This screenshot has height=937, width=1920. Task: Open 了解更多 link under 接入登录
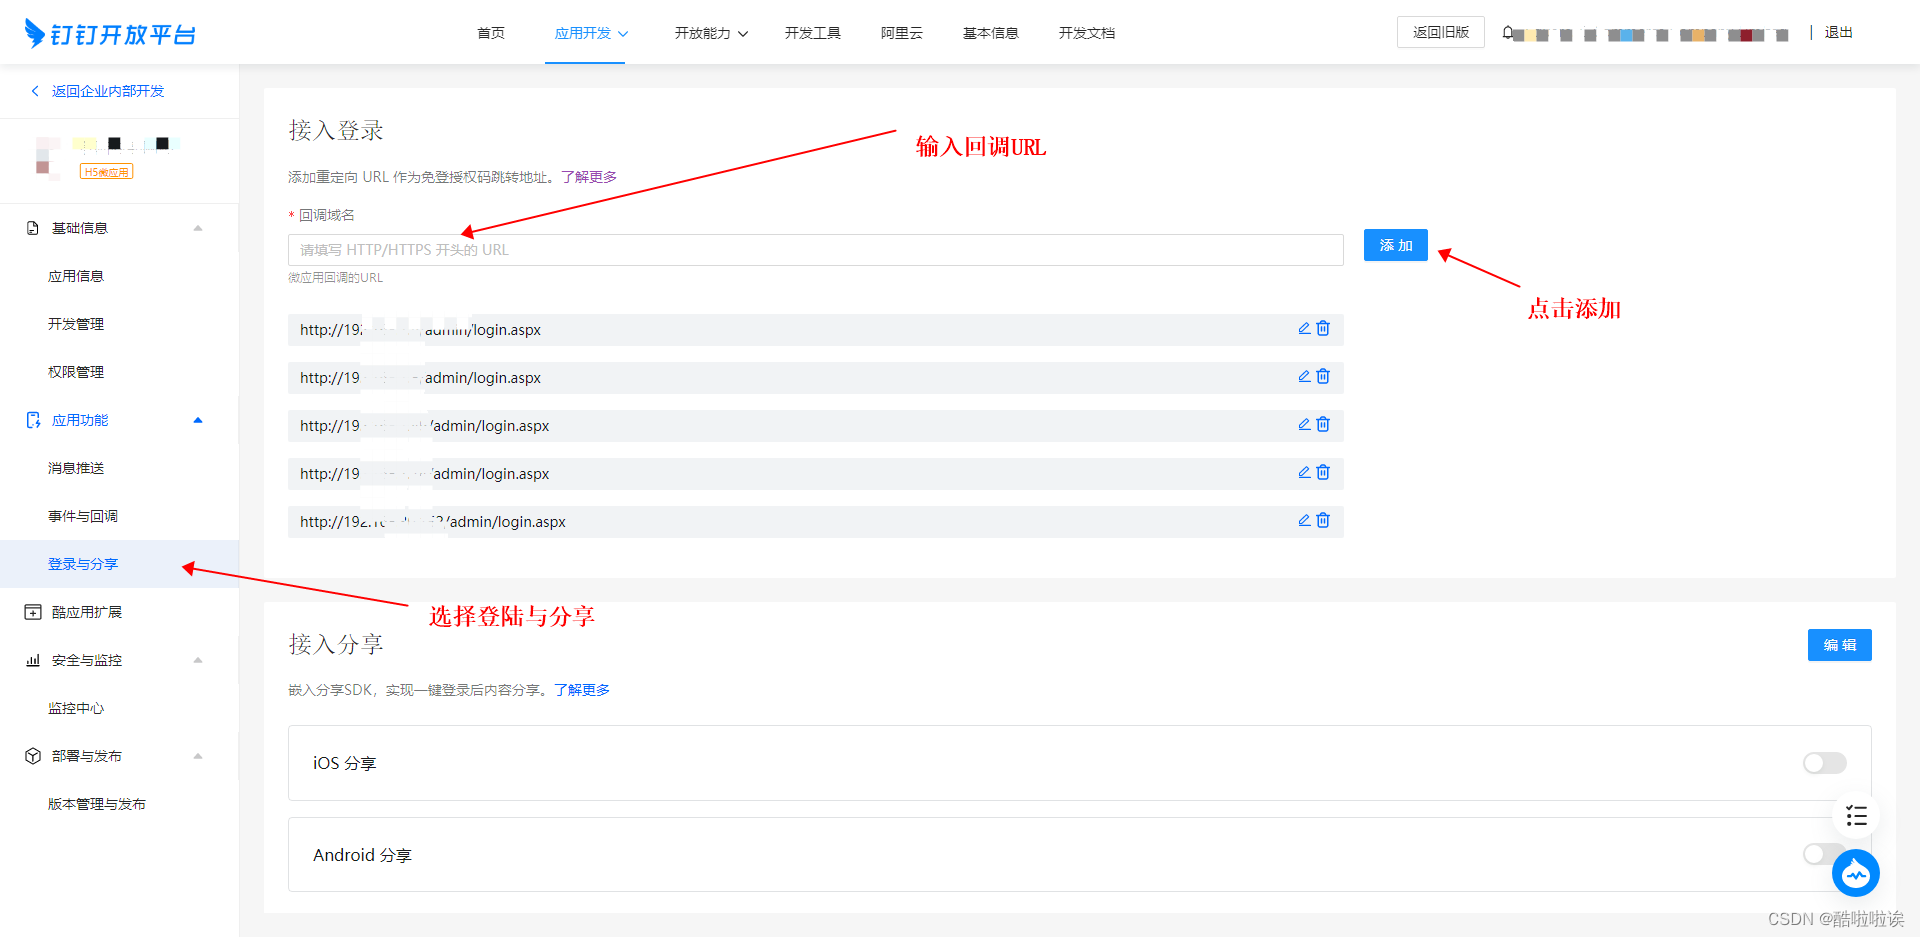pos(589,177)
